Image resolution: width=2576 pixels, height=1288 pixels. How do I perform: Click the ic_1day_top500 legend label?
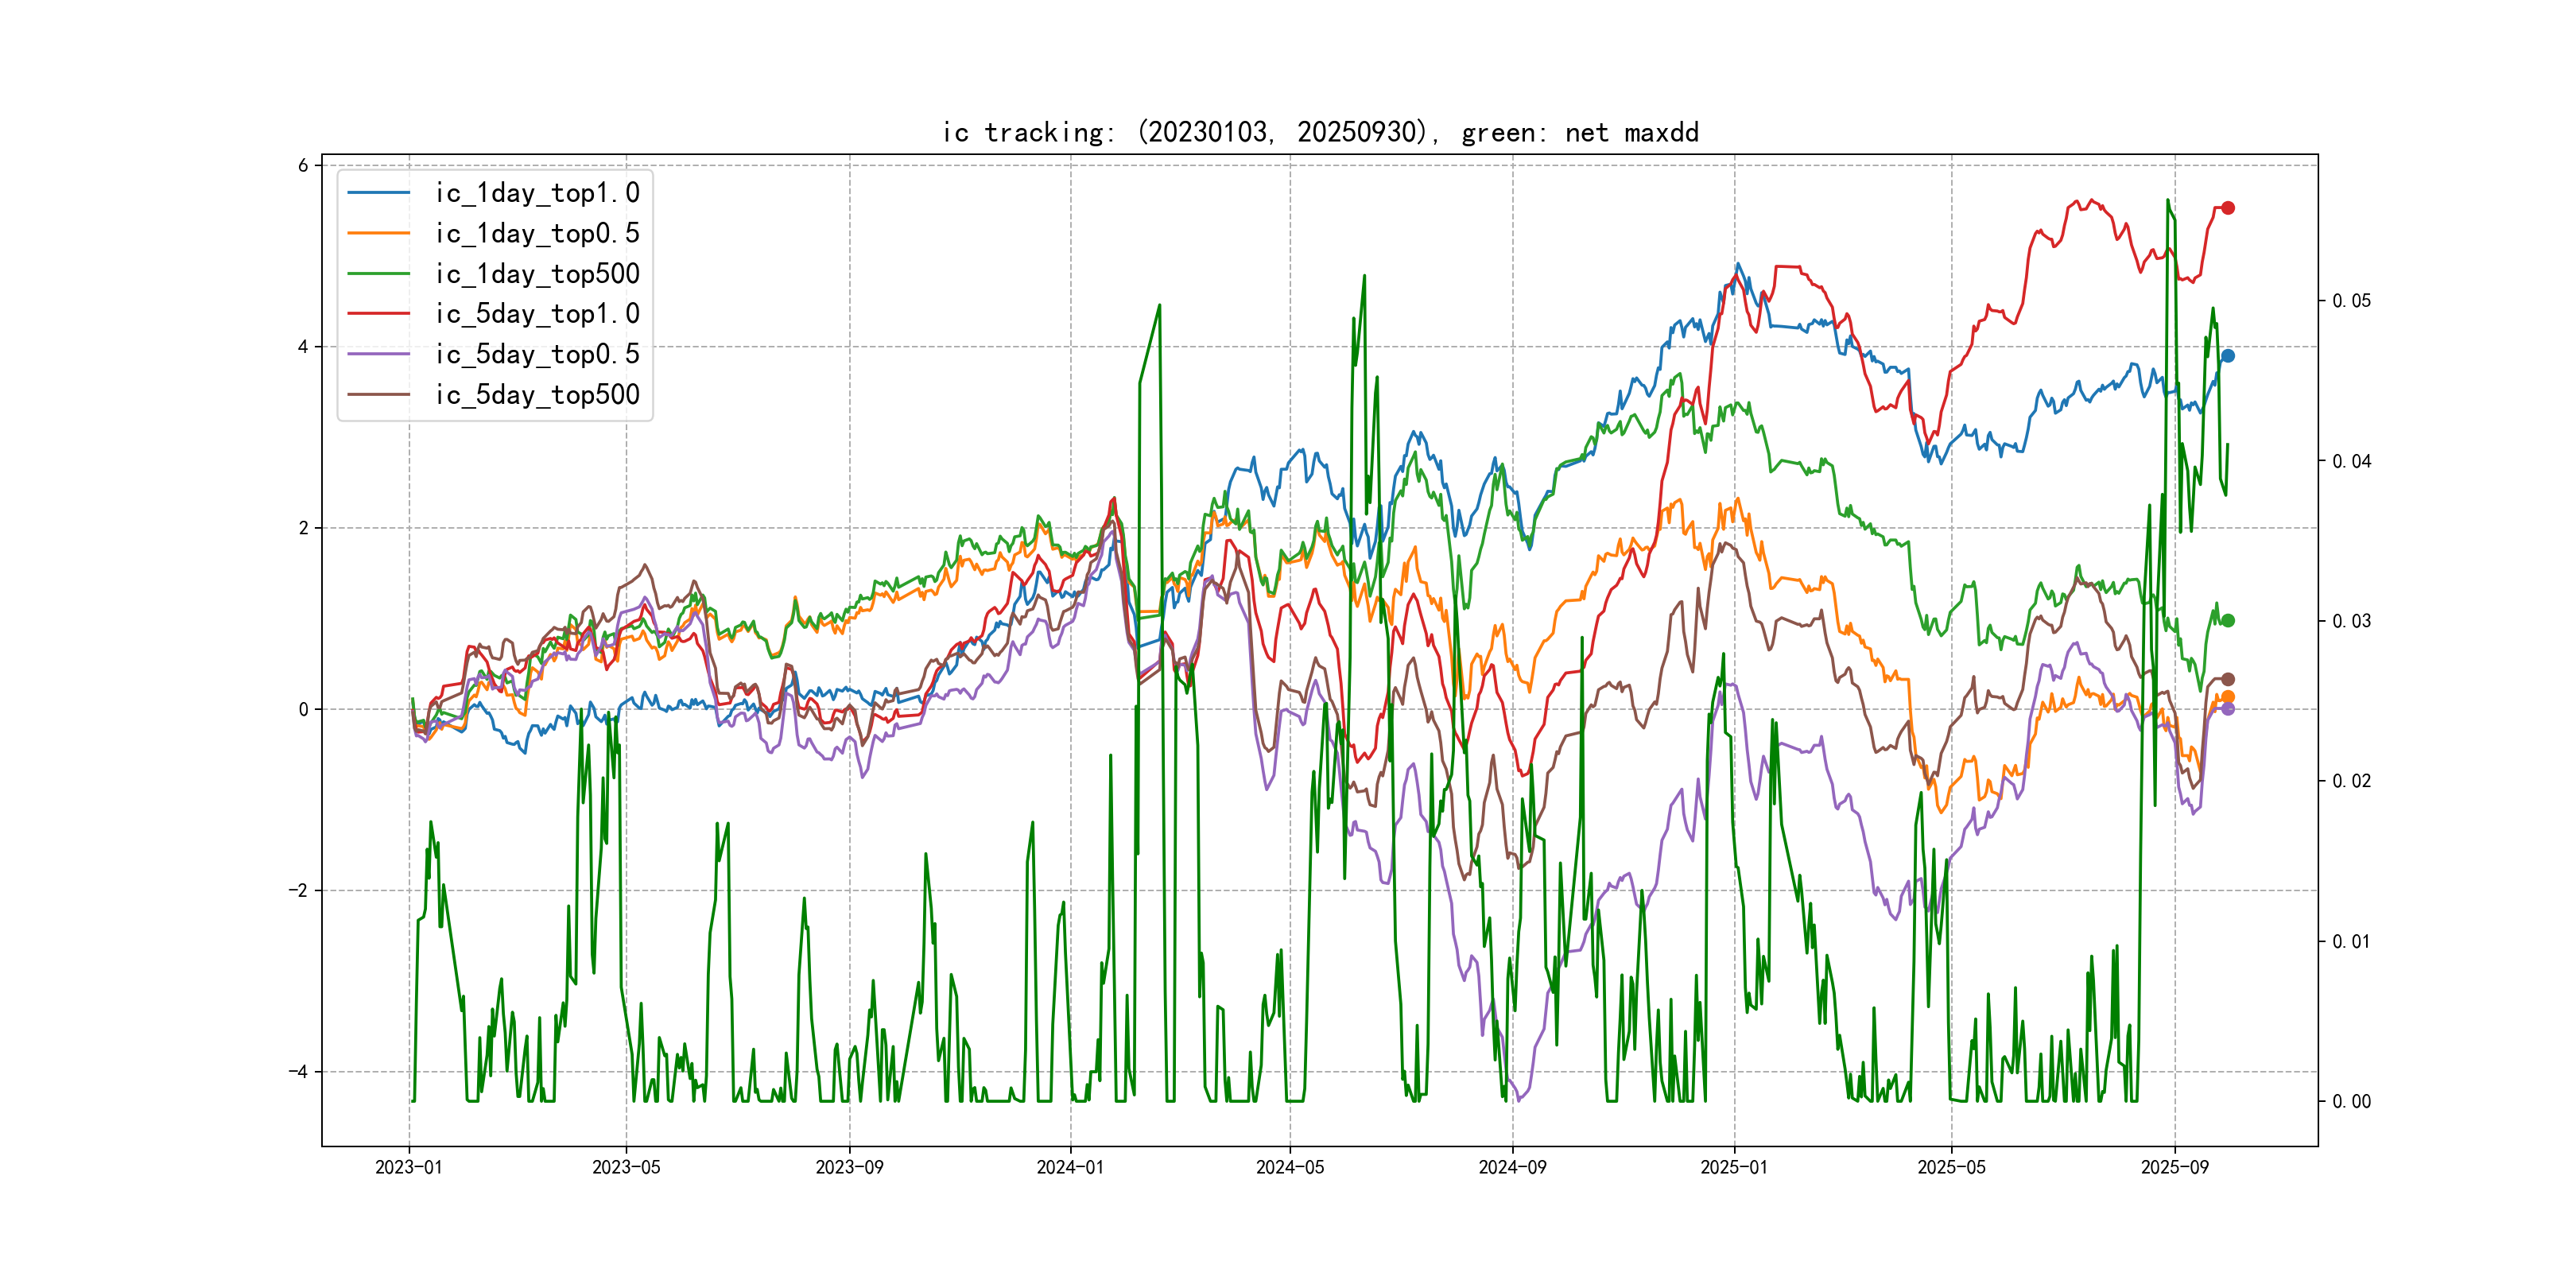[537, 274]
